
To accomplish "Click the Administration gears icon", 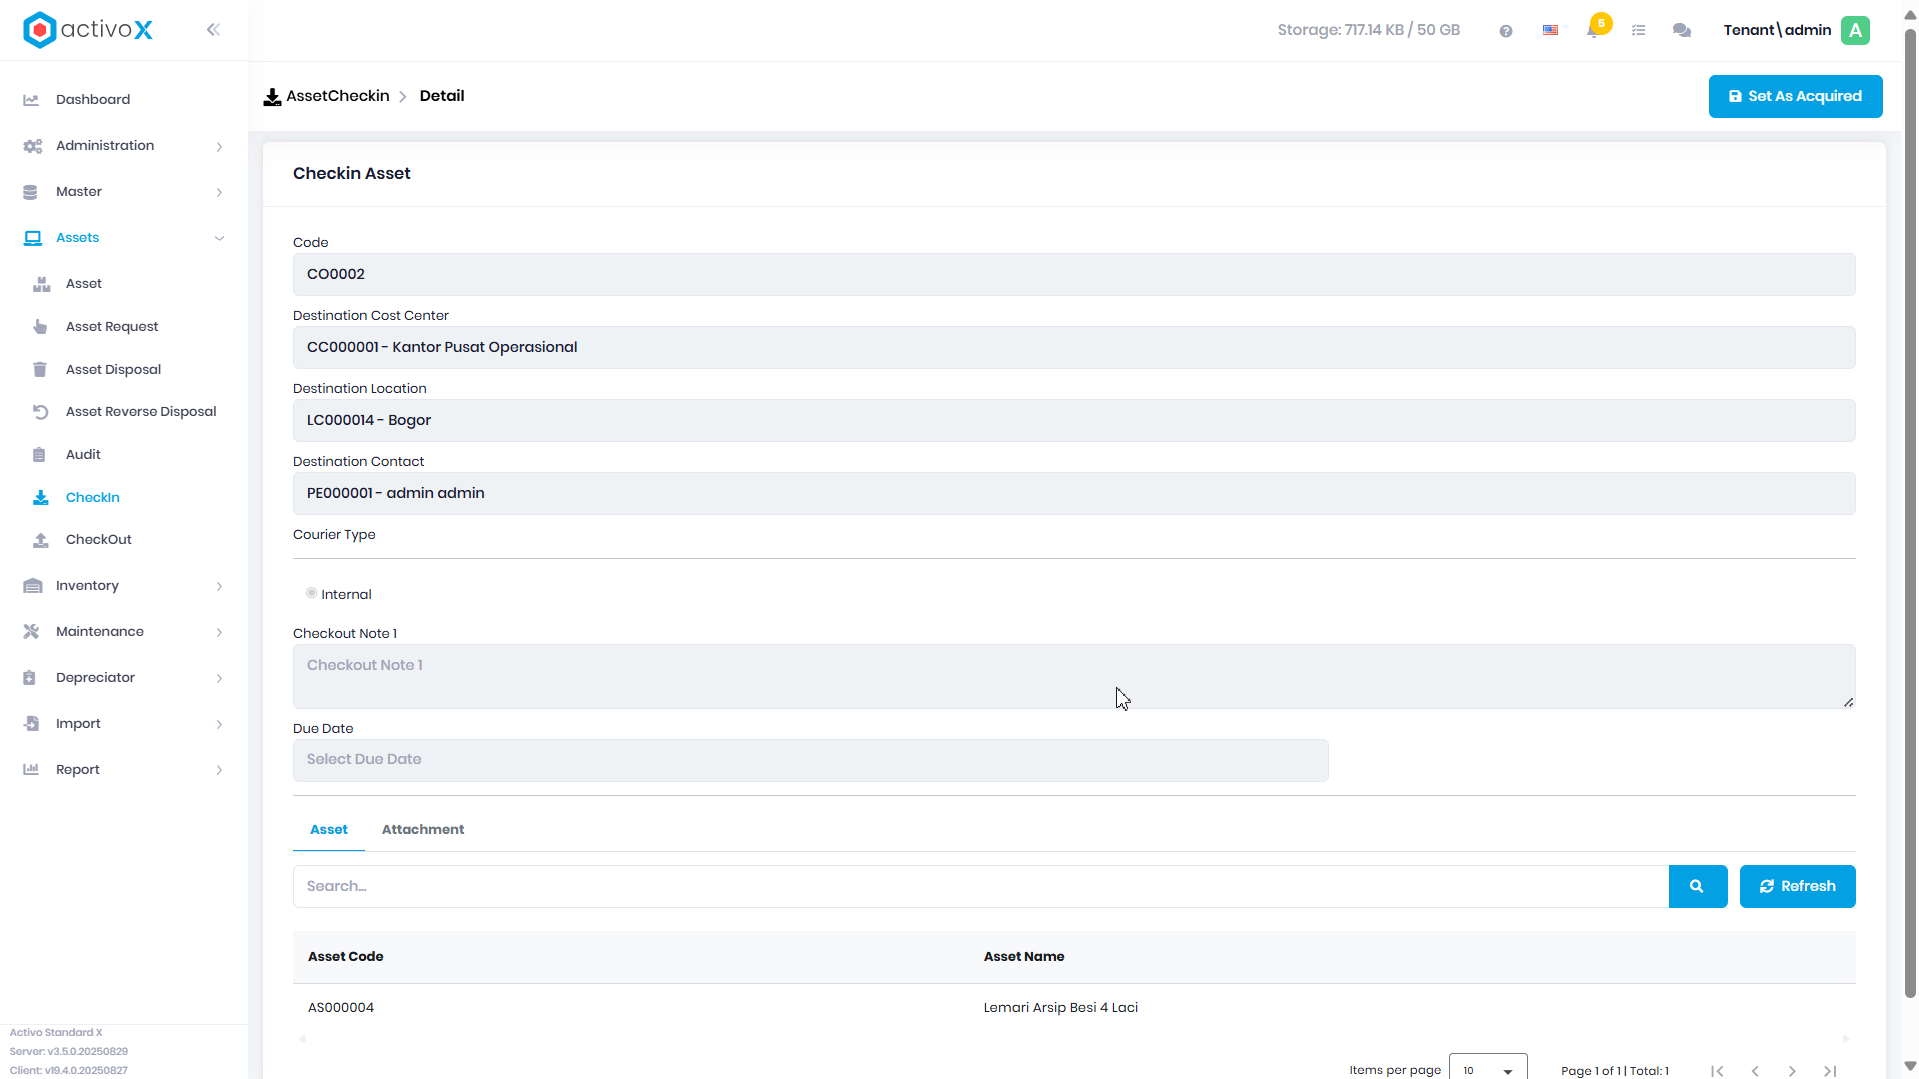I will click(x=32, y=146).
